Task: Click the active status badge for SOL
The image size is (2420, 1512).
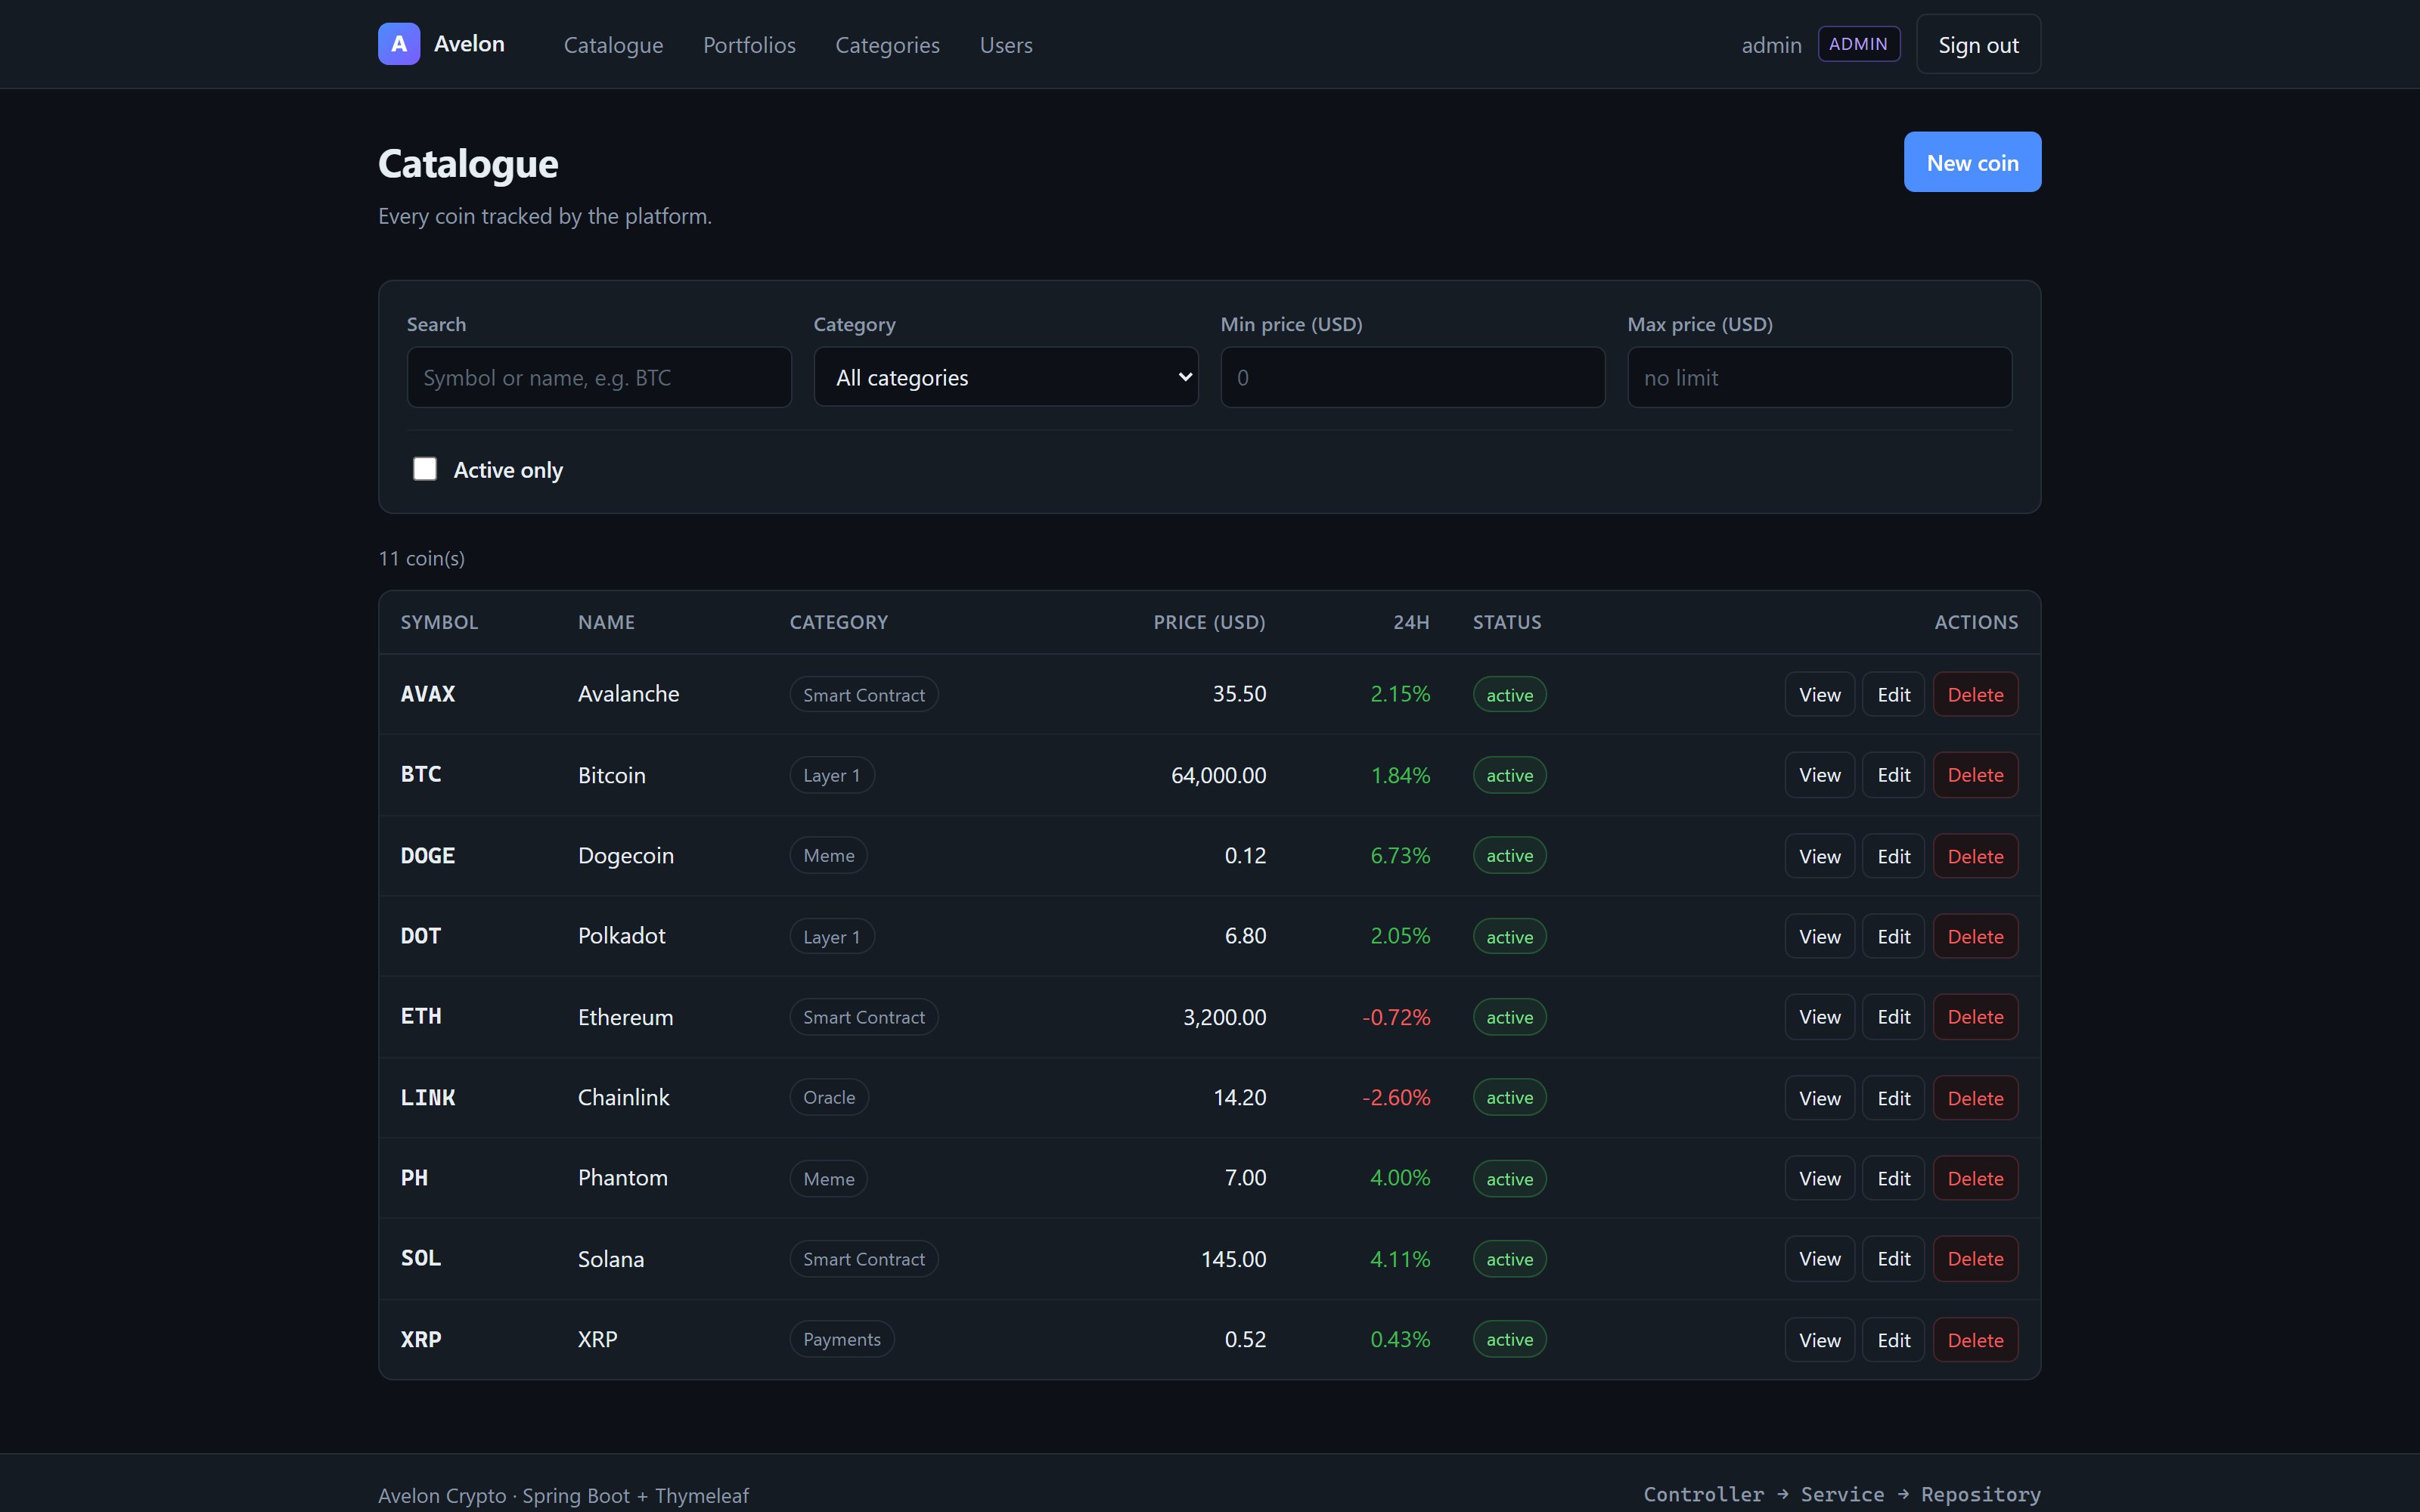Action: (1509, 1259)
